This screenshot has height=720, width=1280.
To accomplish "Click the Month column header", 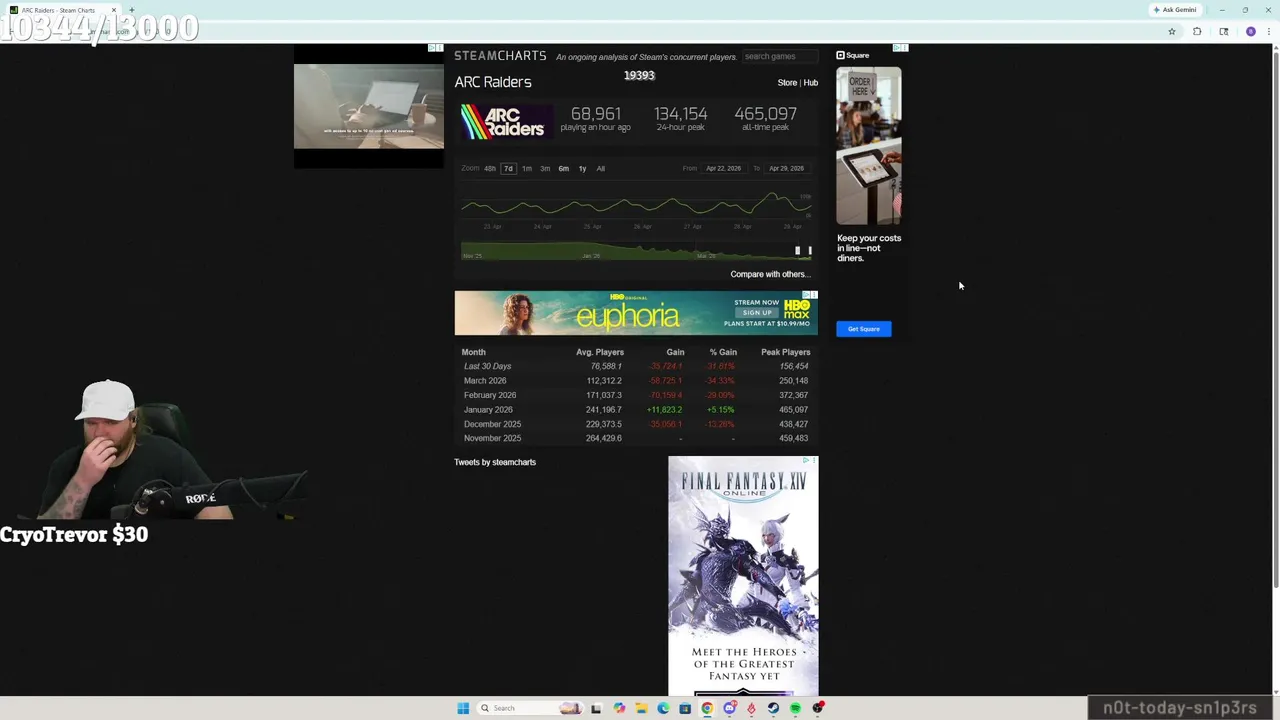I will click(x=474, y=352).
